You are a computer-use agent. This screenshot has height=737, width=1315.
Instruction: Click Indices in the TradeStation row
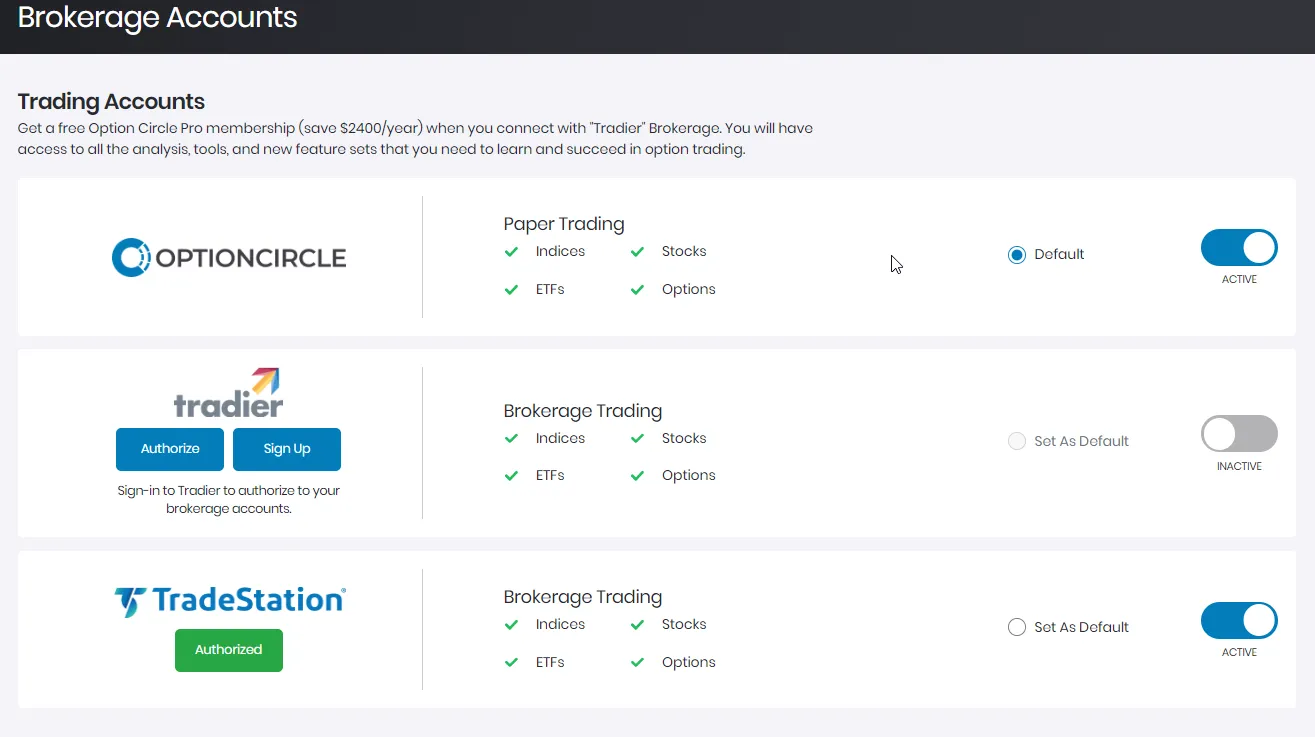point(560,625)
